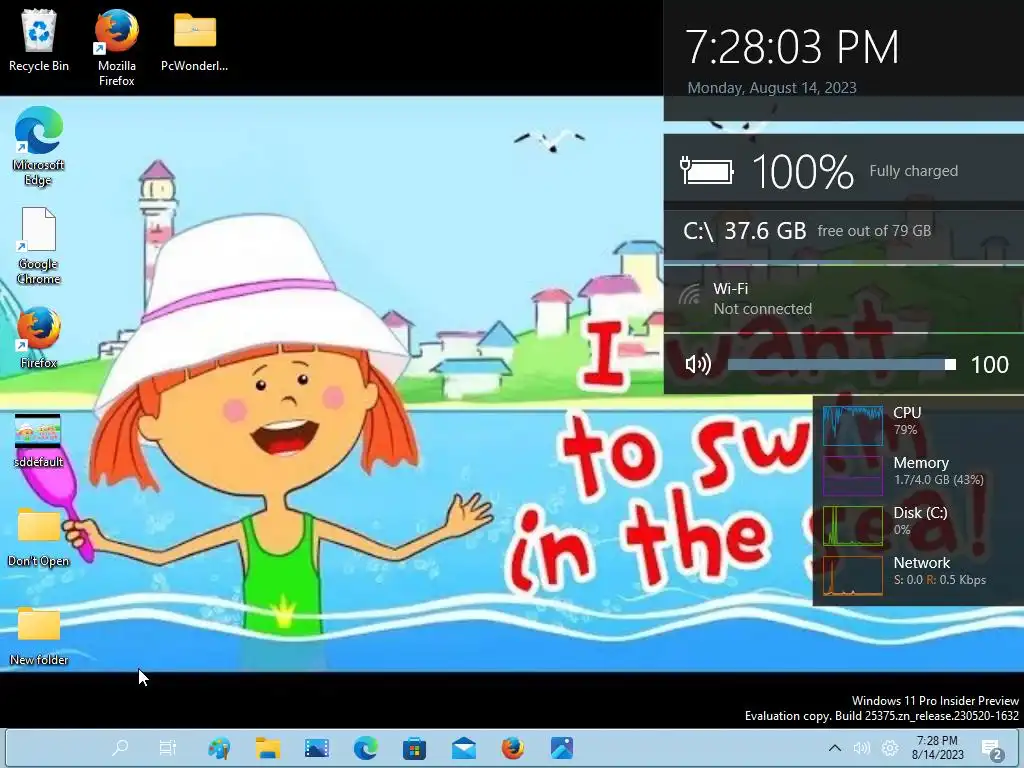Launch the Microsoft Edge desktop shortcut

[39, 146]
